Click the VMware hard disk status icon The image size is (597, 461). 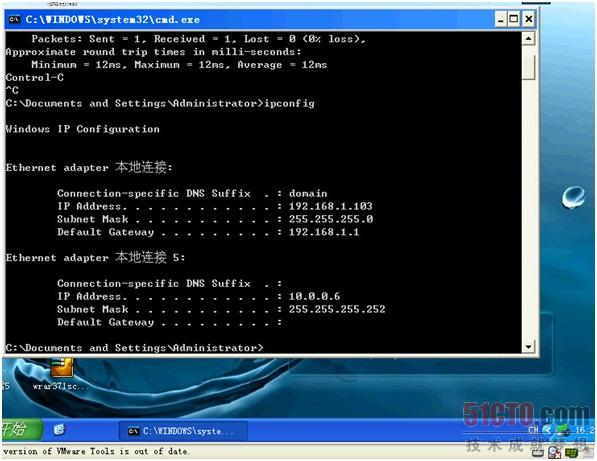pyautogui.click(x=538, y=452)
